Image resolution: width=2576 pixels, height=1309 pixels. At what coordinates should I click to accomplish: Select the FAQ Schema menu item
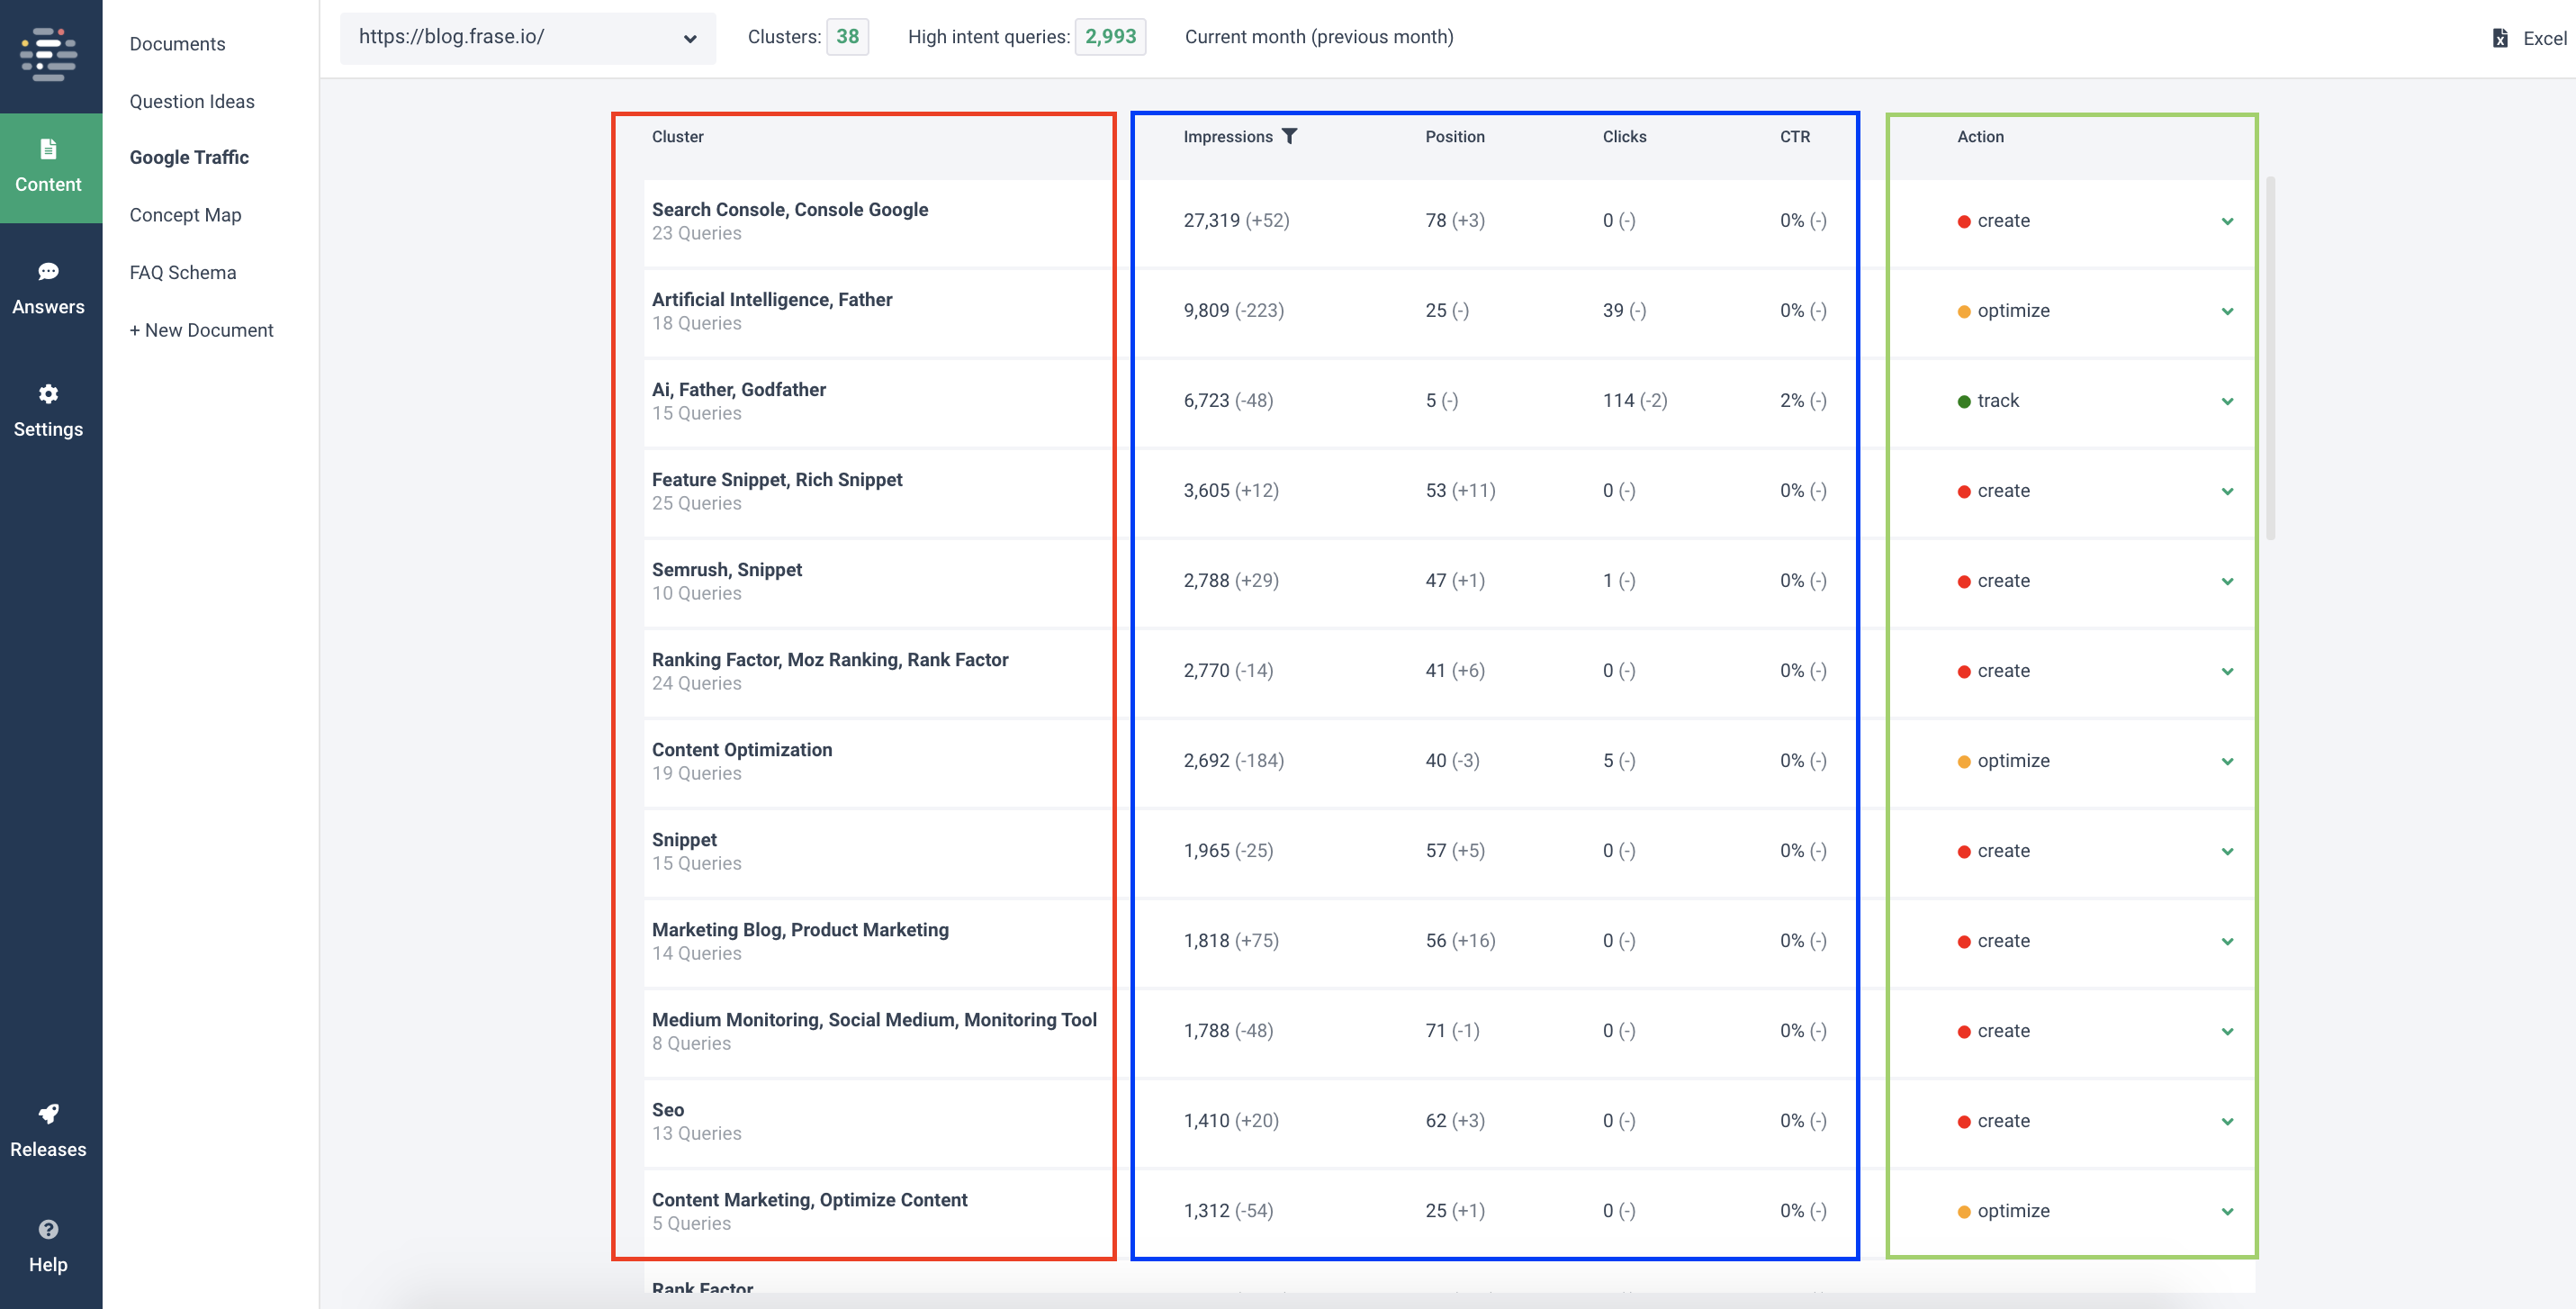[x=183, y=272]
